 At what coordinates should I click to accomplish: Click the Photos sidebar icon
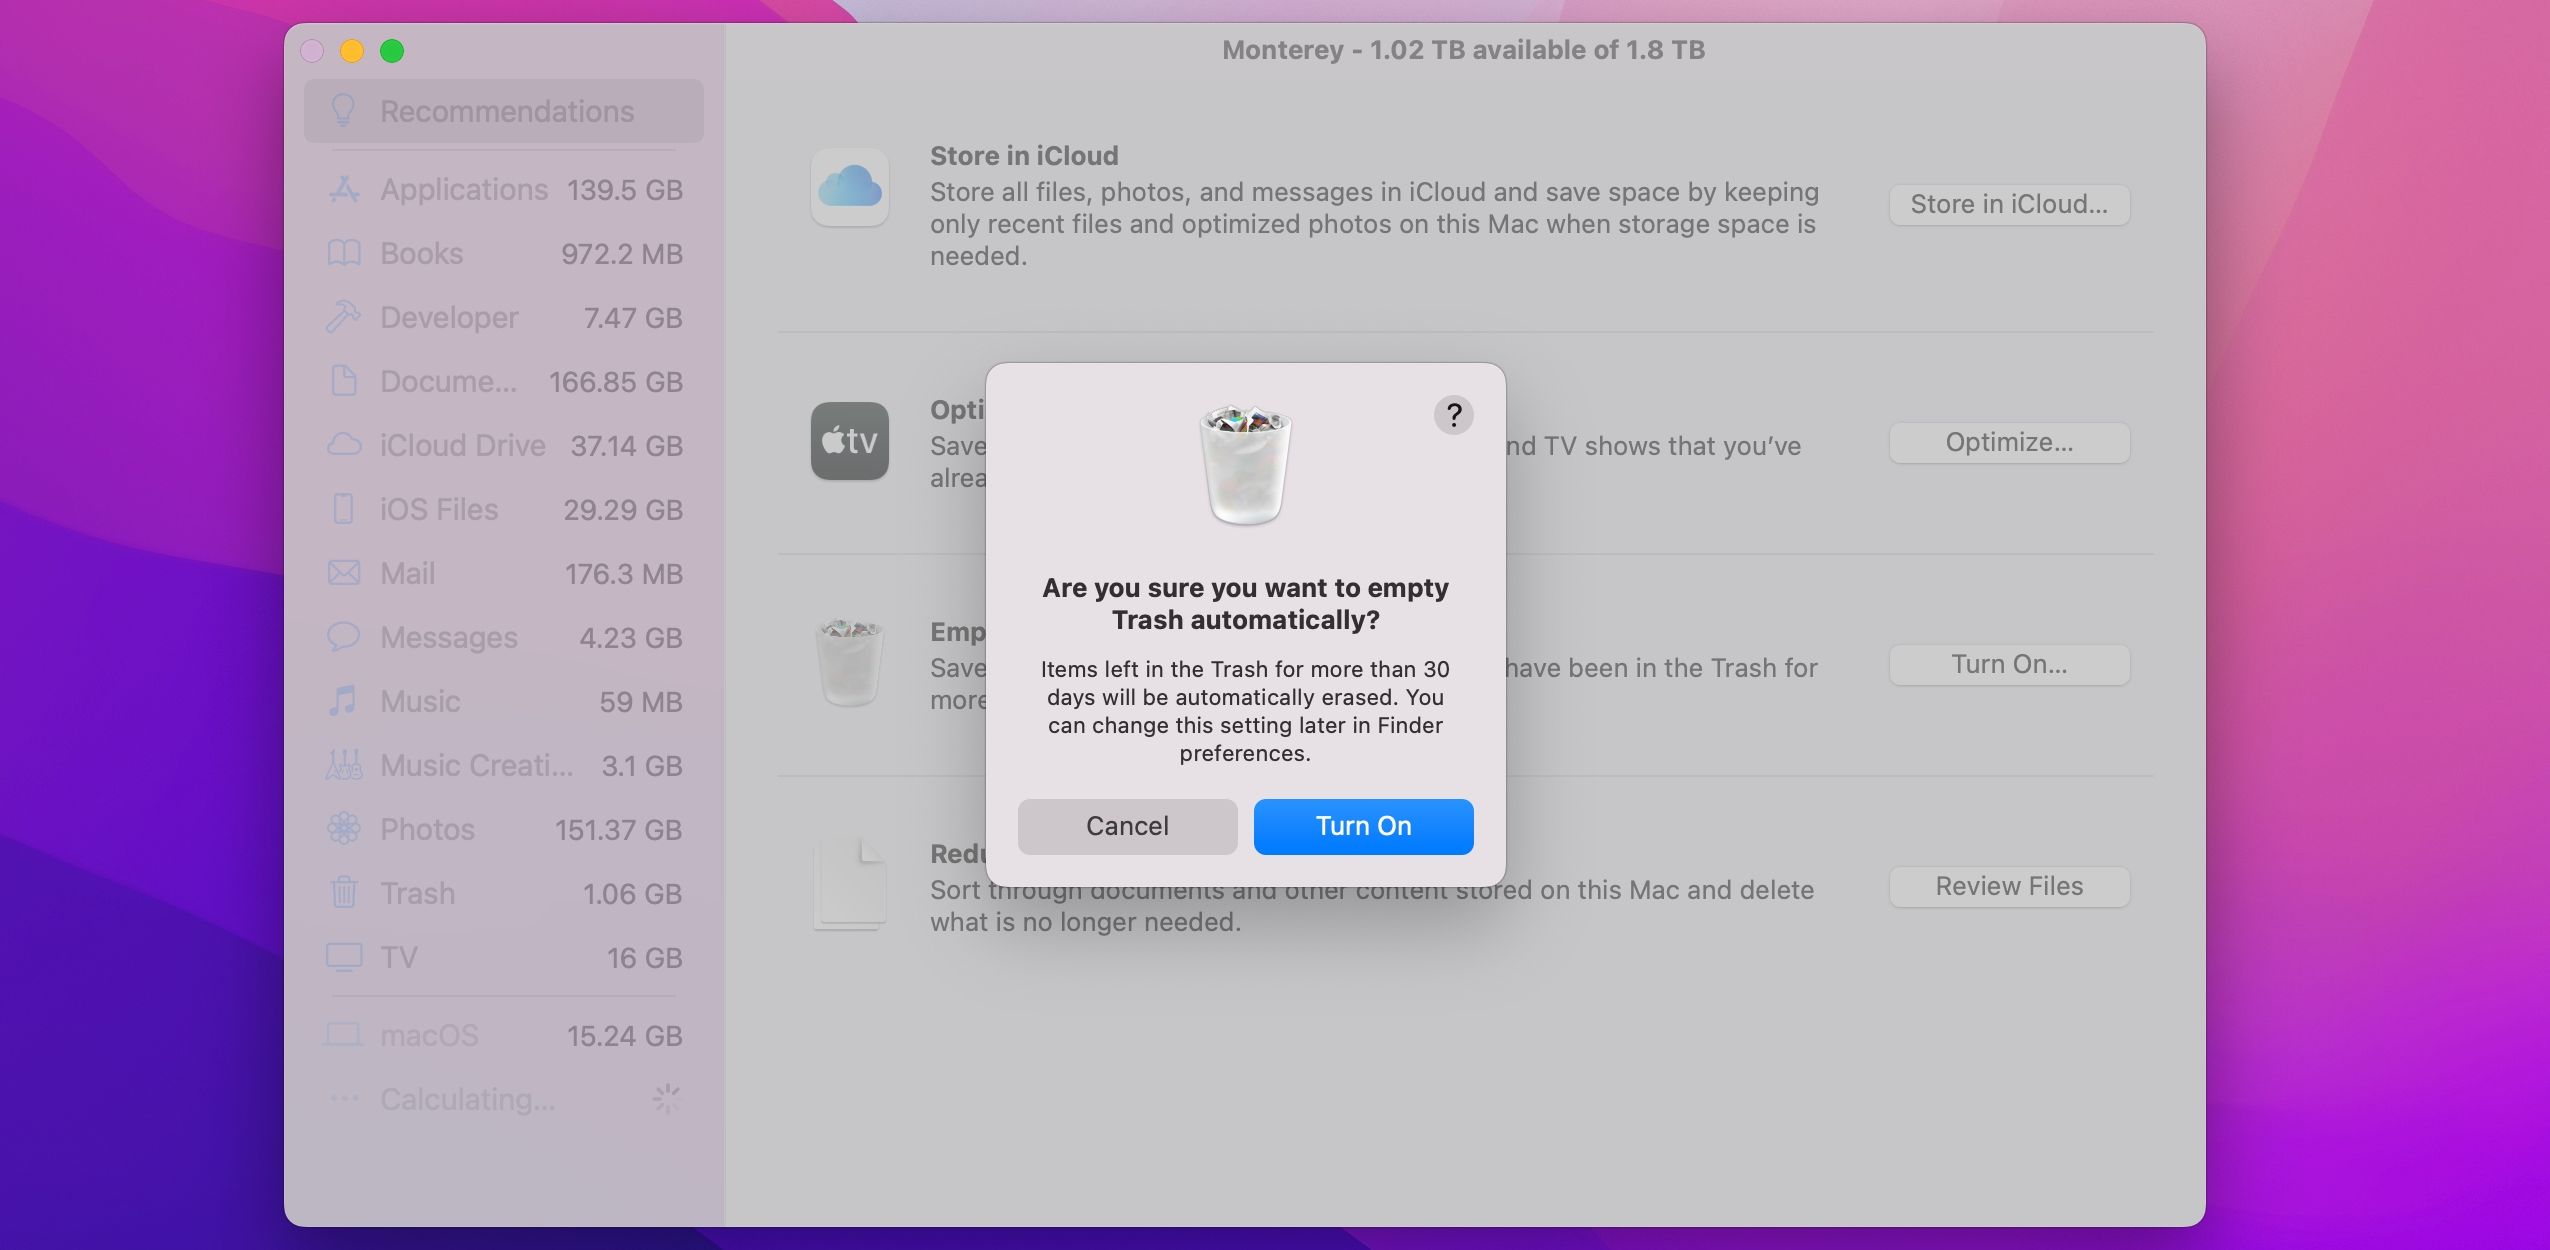343,829
